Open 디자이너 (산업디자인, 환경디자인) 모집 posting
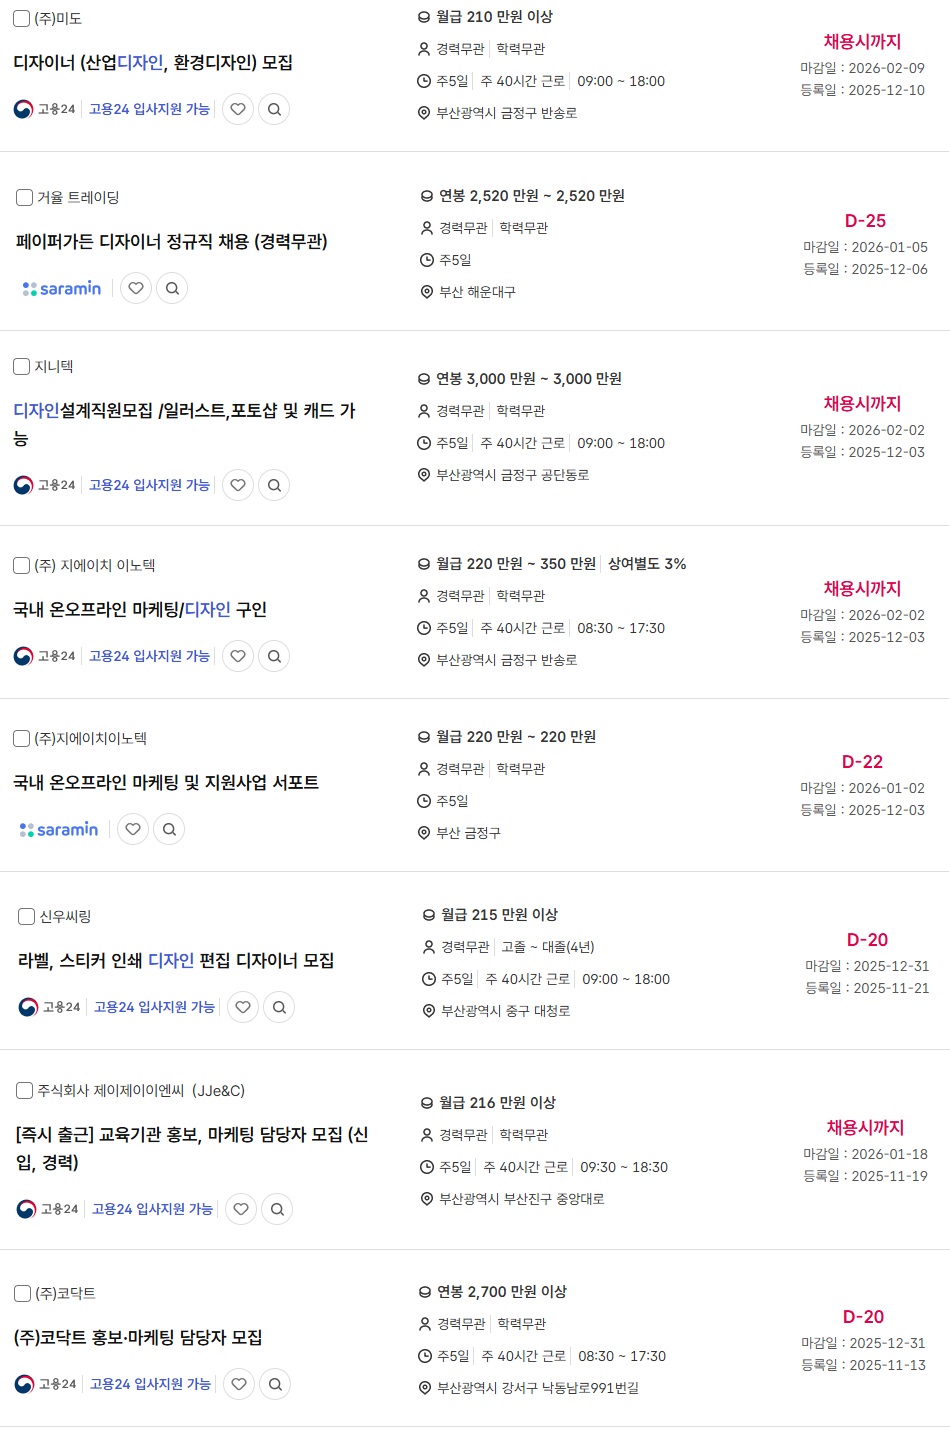 (x=153, y=62)
